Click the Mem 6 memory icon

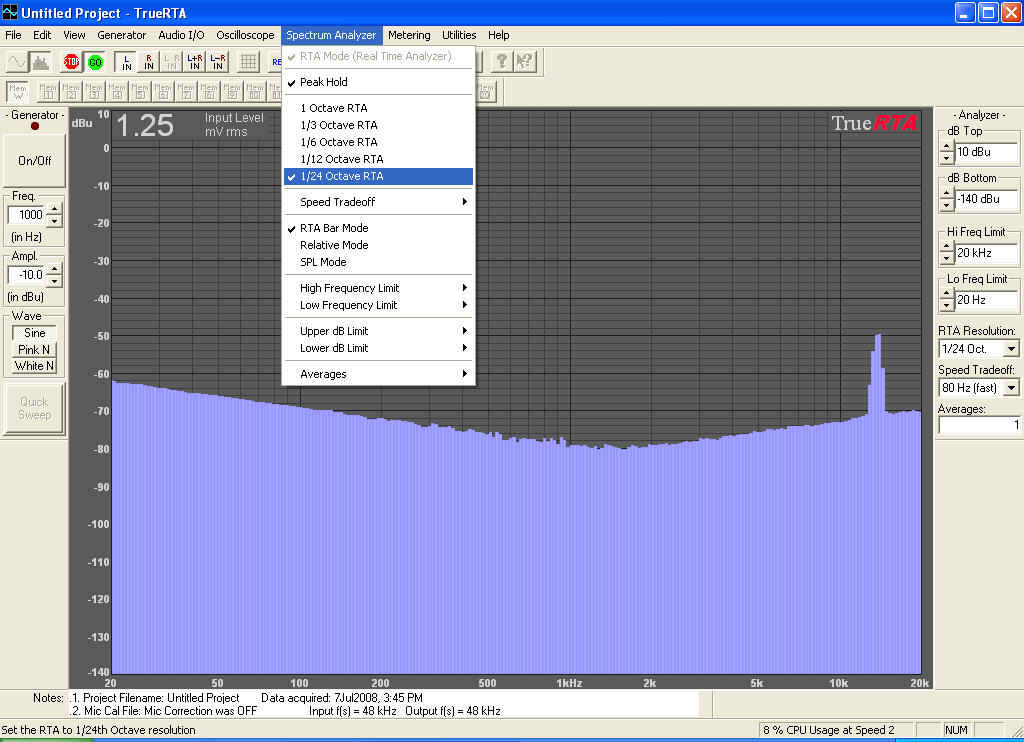pos(163,91)
